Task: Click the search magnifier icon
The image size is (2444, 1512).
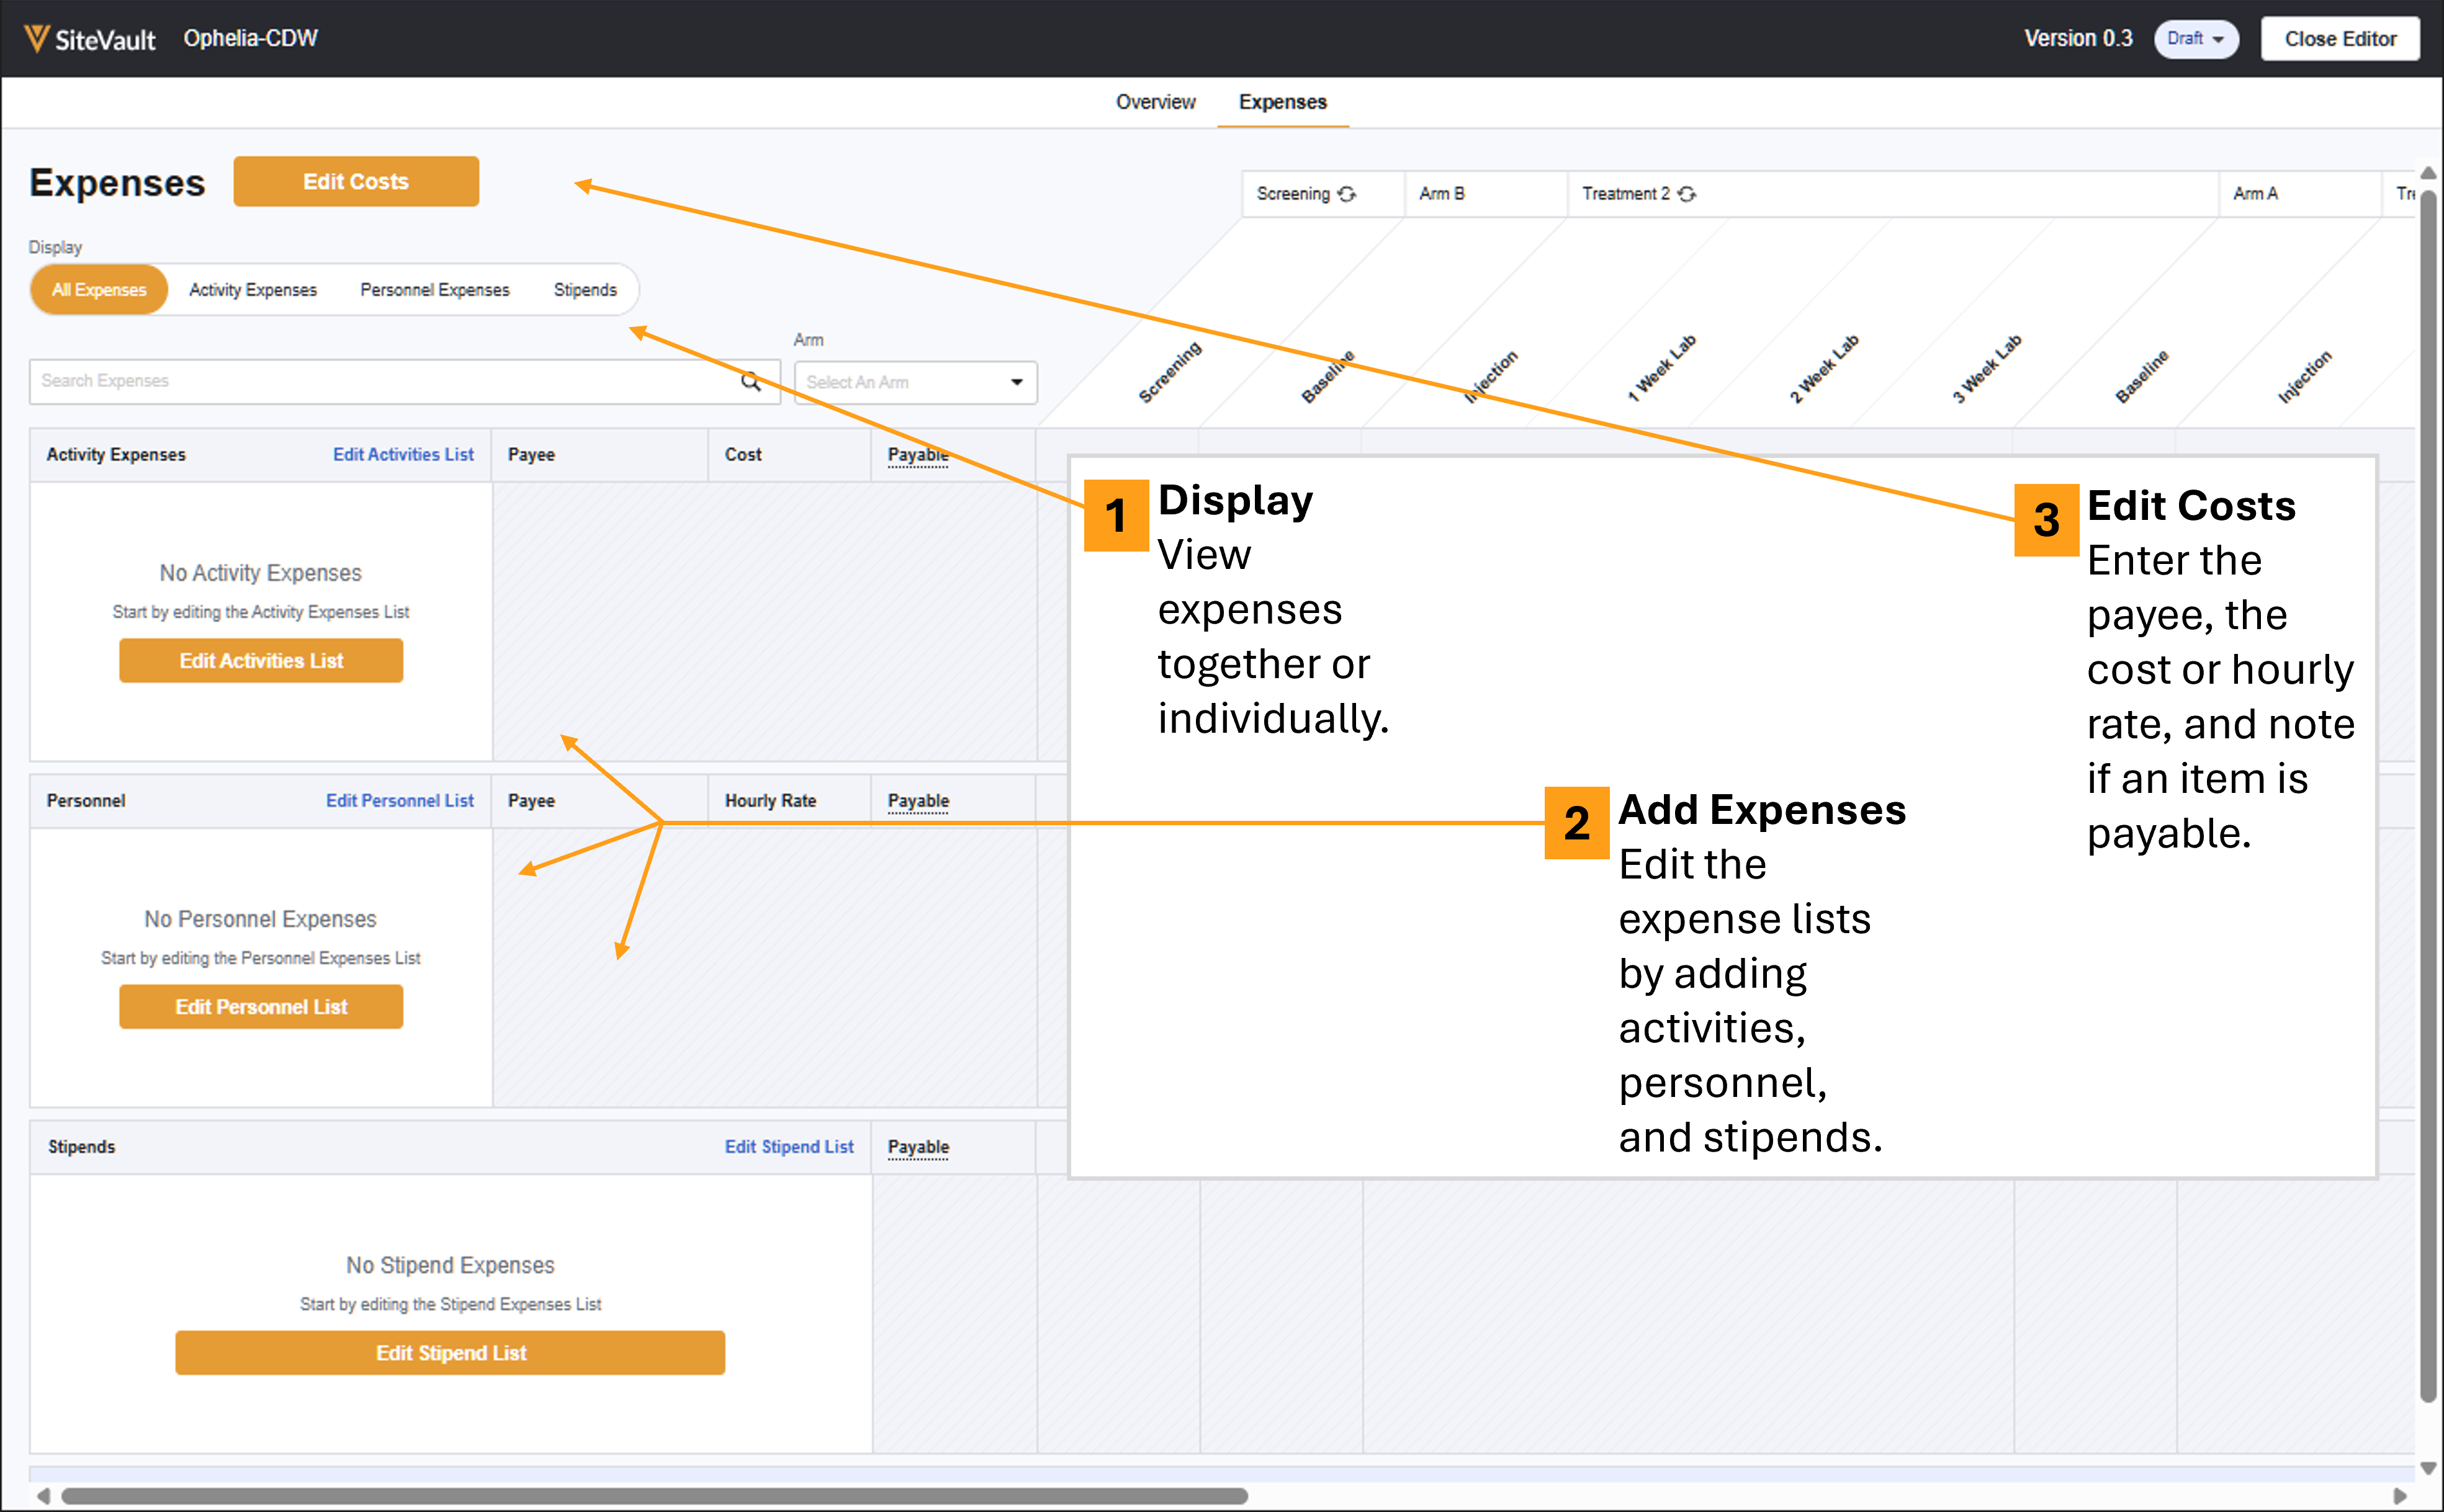Action: point(750,381)
